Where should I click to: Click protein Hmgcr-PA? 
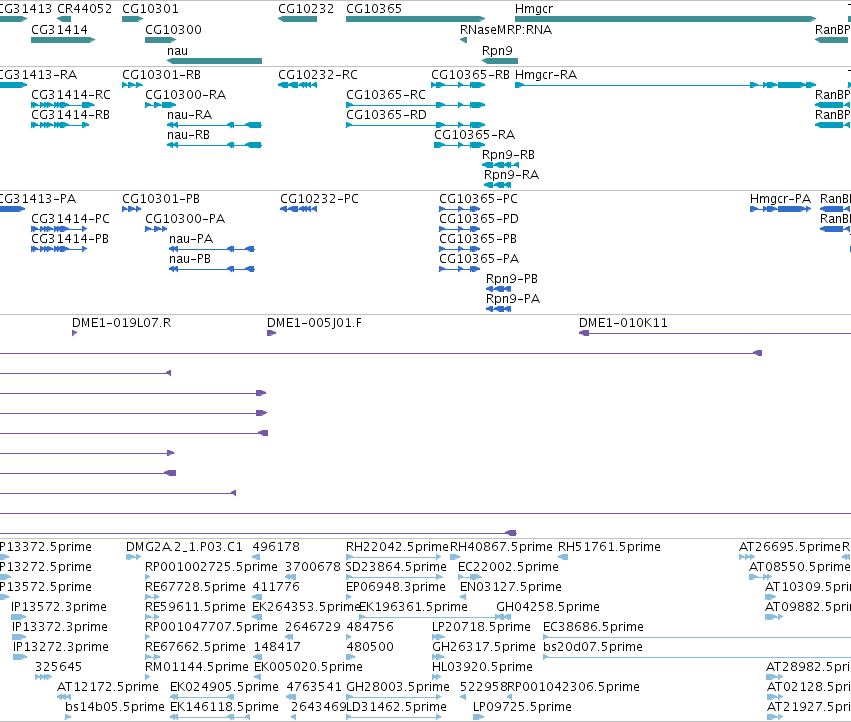point(780,209)
